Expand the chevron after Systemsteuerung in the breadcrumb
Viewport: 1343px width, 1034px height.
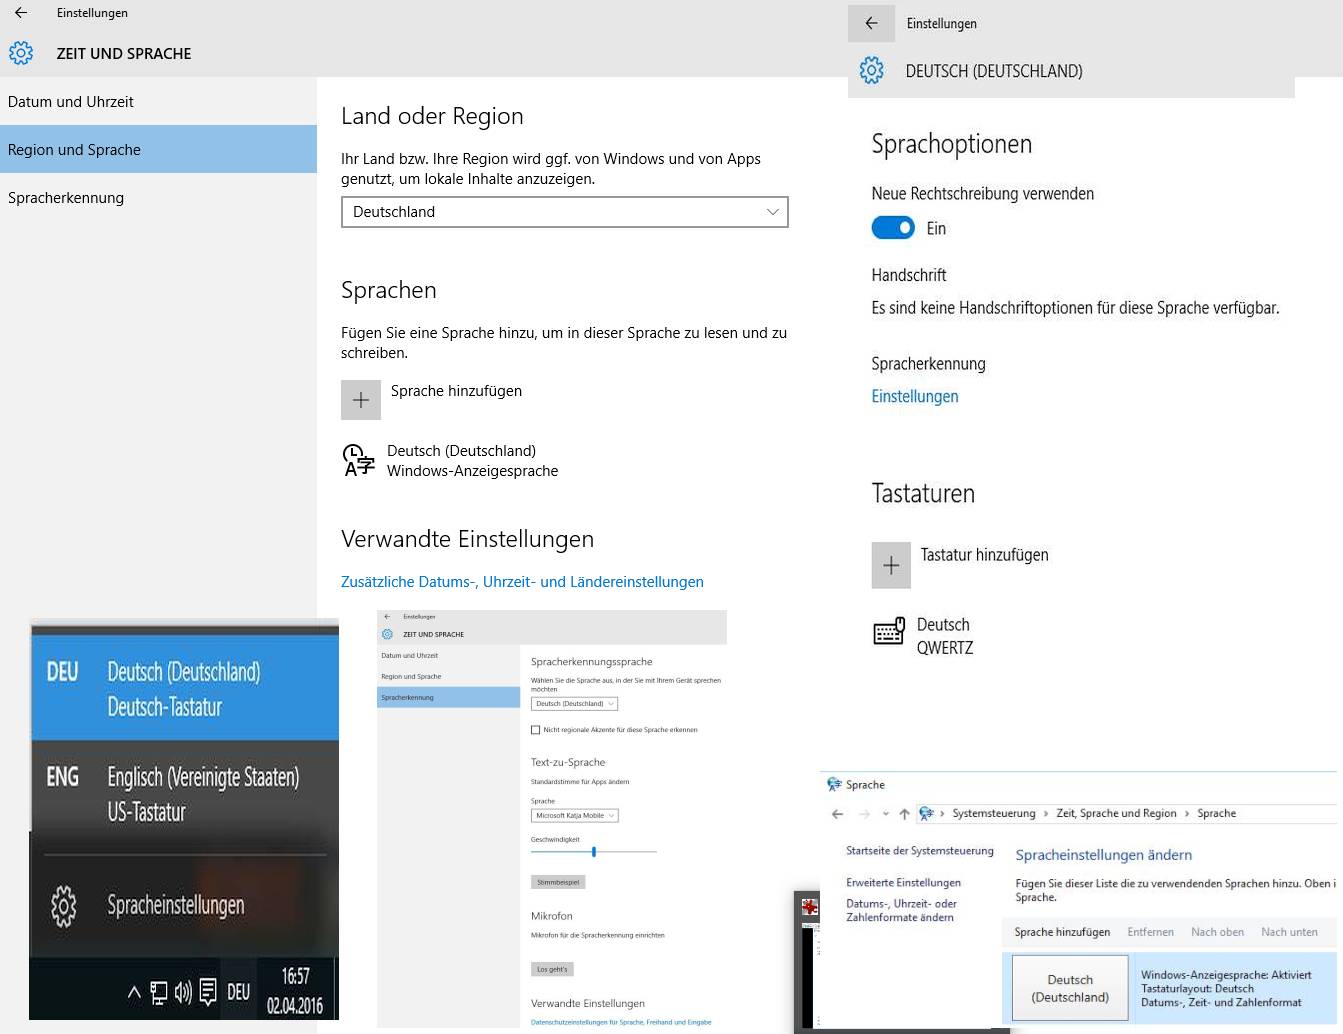coord(1046,814)
